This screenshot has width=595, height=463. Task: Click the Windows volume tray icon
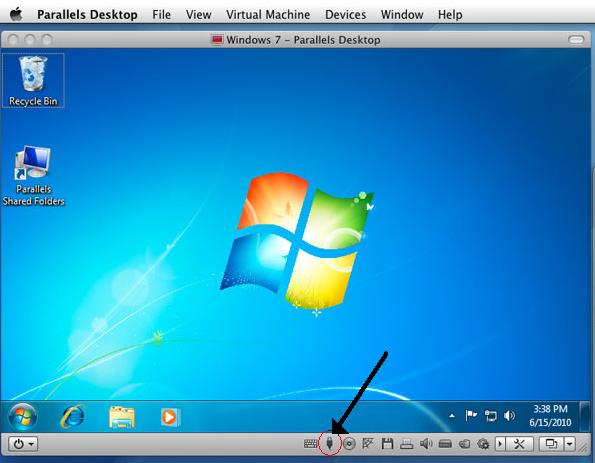point(509,416)
